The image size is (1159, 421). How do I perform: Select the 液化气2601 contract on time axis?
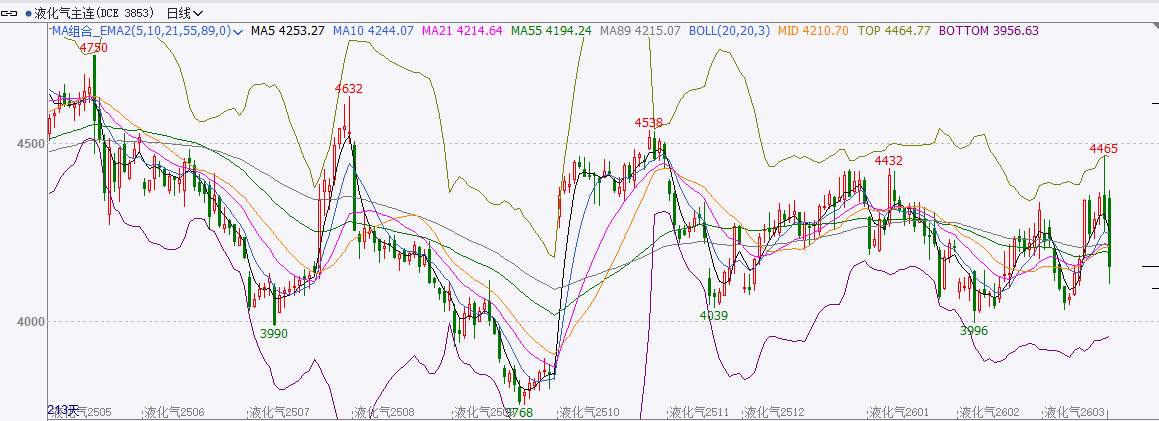tap(899, 412)
